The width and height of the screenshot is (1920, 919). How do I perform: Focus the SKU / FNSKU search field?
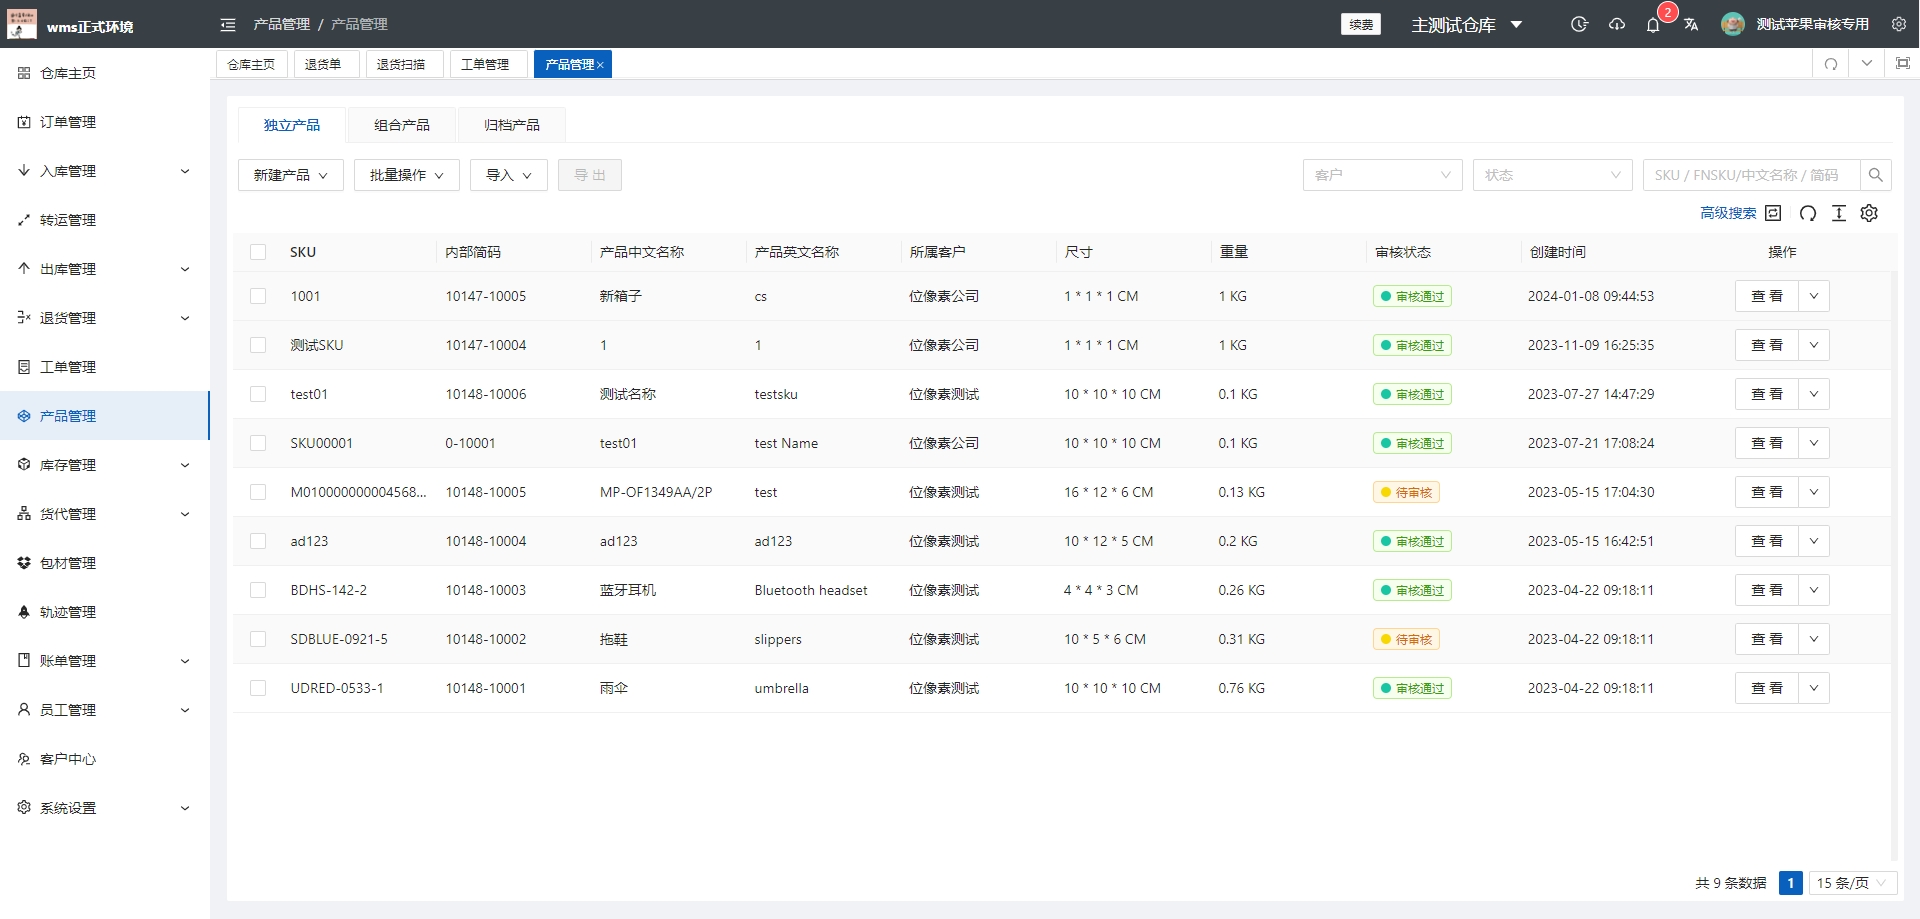(1751, 175)
